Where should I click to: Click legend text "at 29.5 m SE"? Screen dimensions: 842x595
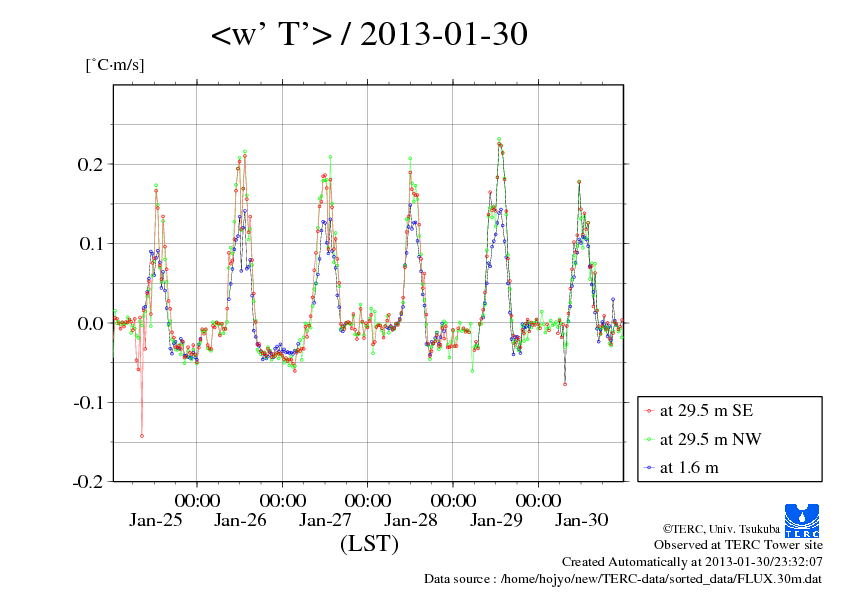pos(707,411)
